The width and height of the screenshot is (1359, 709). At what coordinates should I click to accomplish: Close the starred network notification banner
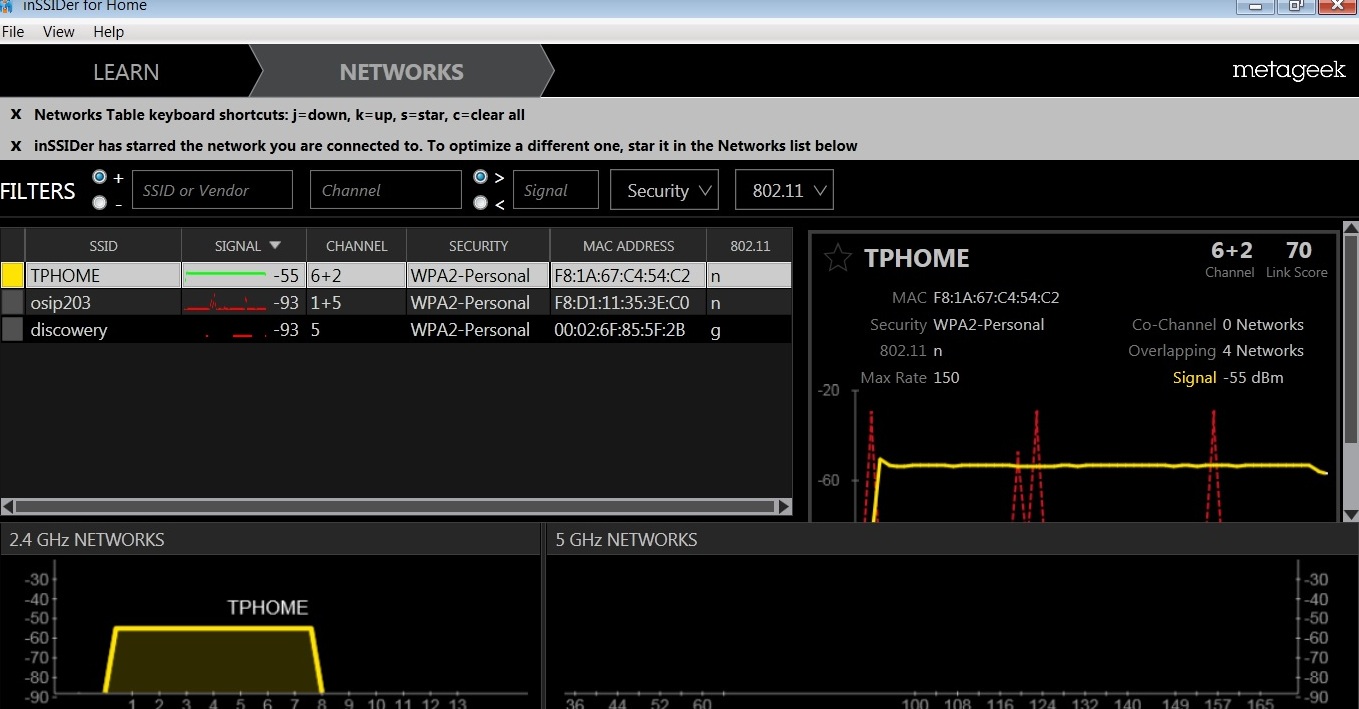(16, 146)
